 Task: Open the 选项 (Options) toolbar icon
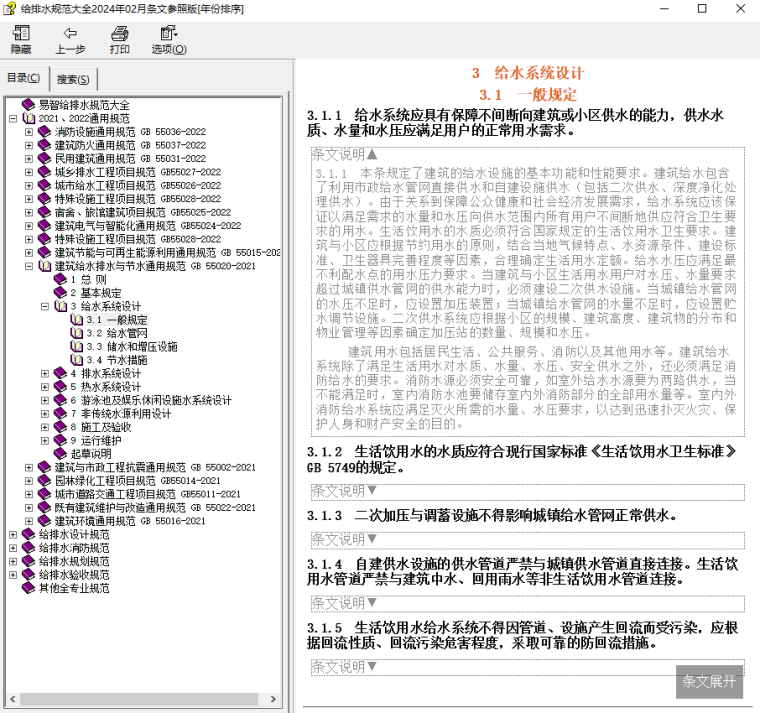[x=168, y=40]
